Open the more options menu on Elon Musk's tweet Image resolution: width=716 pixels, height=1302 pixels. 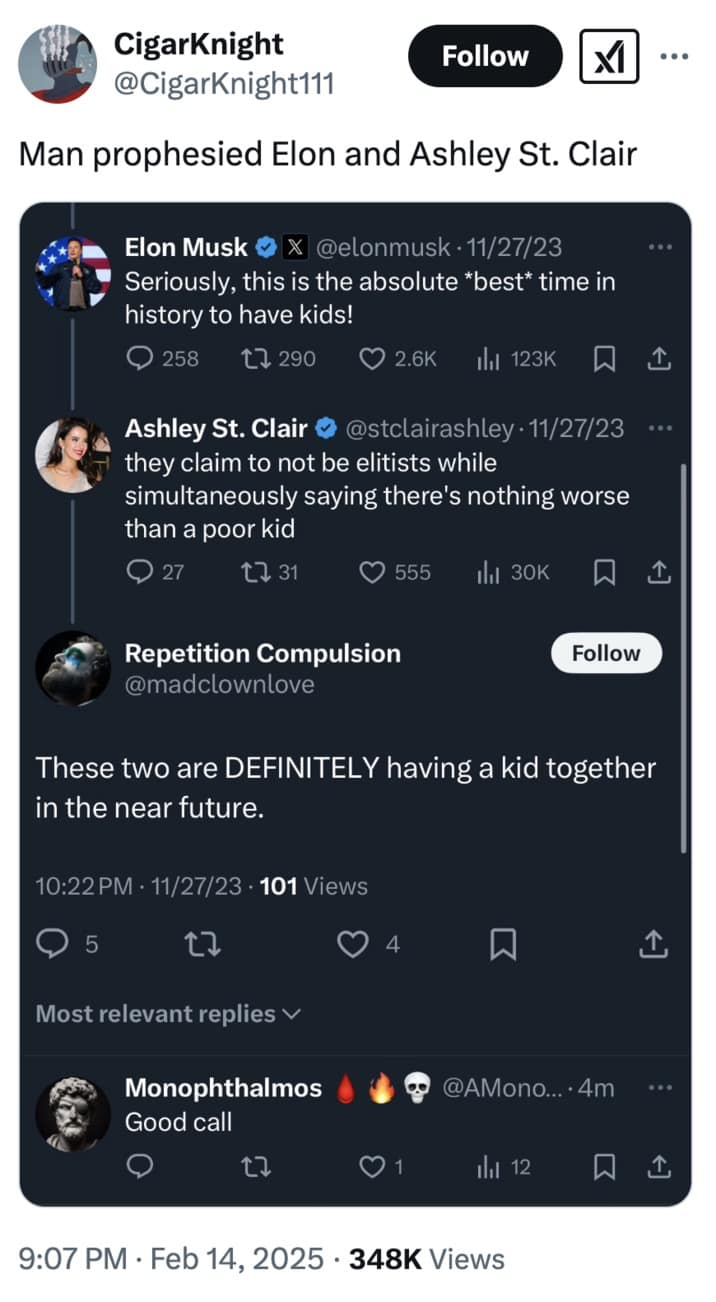click(x=661, y=245)
